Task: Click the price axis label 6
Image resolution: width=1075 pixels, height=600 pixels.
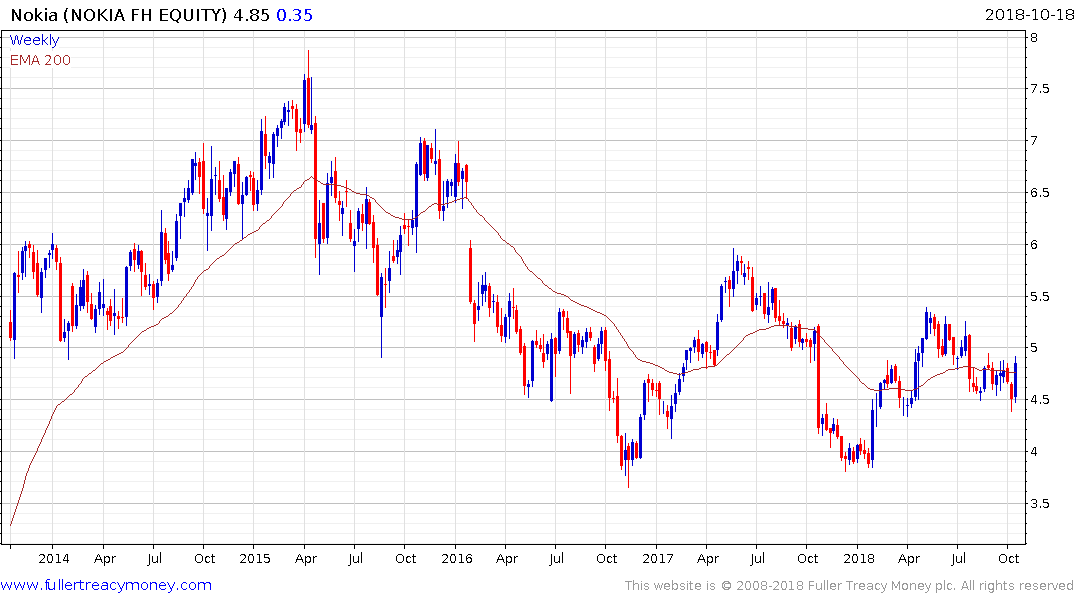Action: click(x=1034, y=245)
